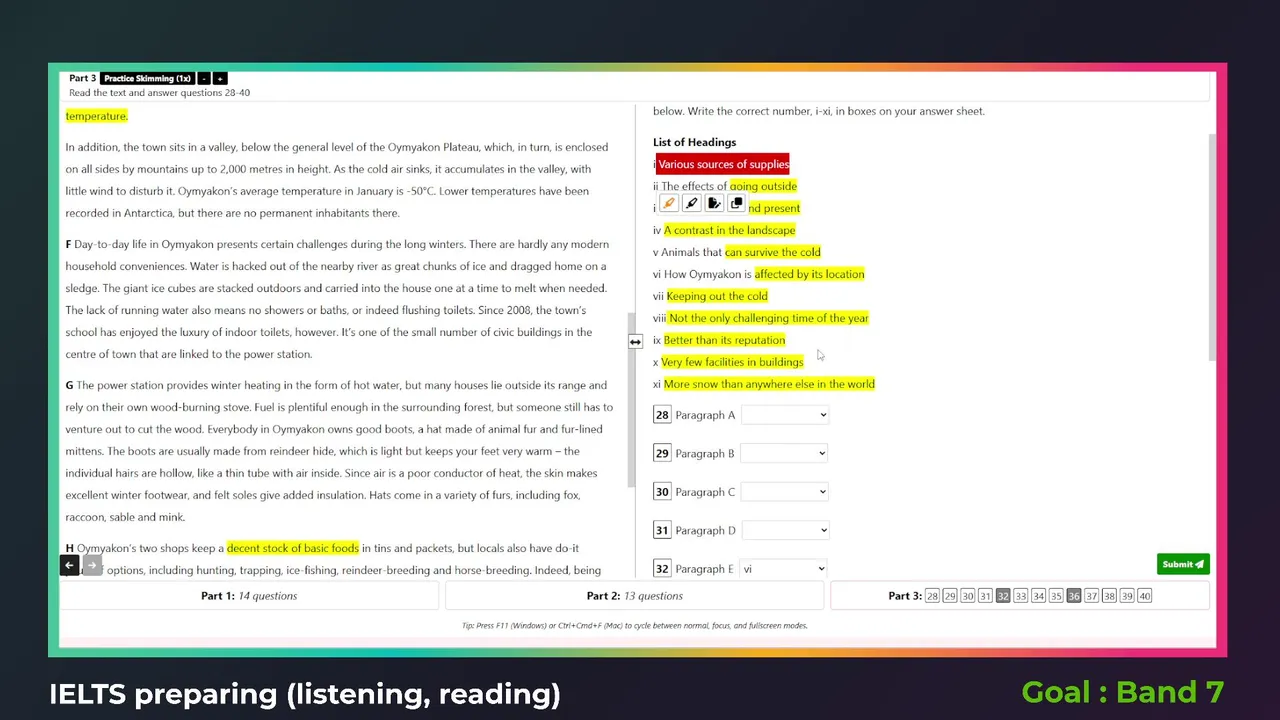Click heading 'Keeping out the cold'

click(x=717, y=296)
